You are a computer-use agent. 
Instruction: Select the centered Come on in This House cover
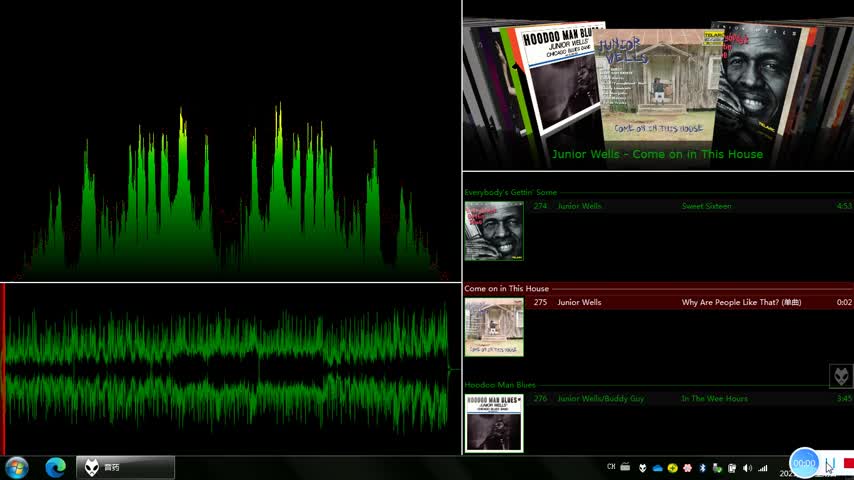click(x=658, y=84)
